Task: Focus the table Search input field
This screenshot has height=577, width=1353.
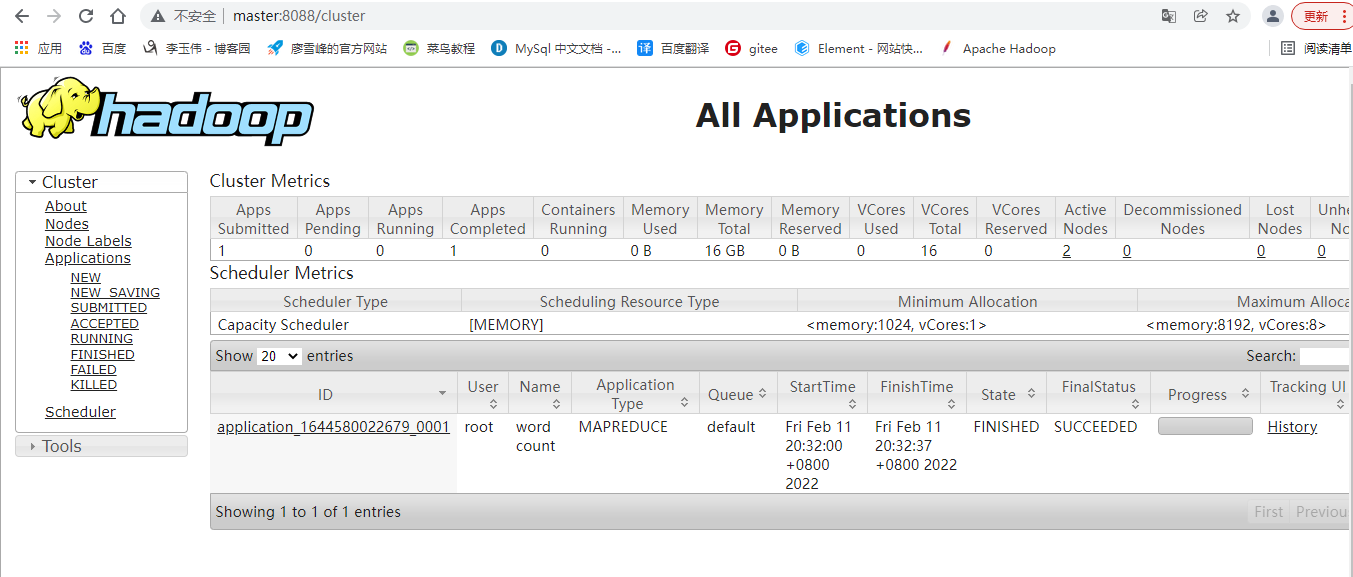Action: pyautogui.click(x=1326, y=356)
